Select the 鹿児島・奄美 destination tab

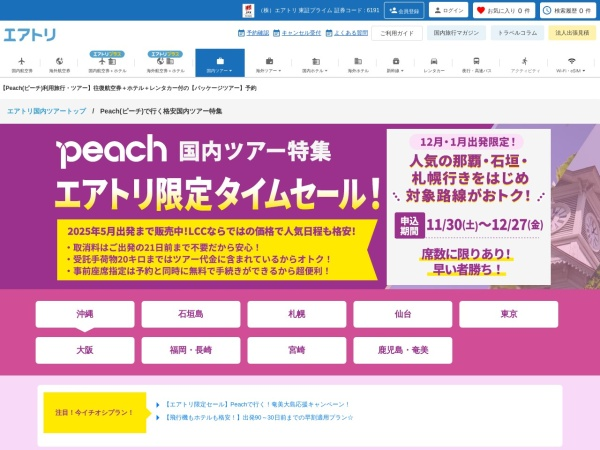(x=403, y=350)
